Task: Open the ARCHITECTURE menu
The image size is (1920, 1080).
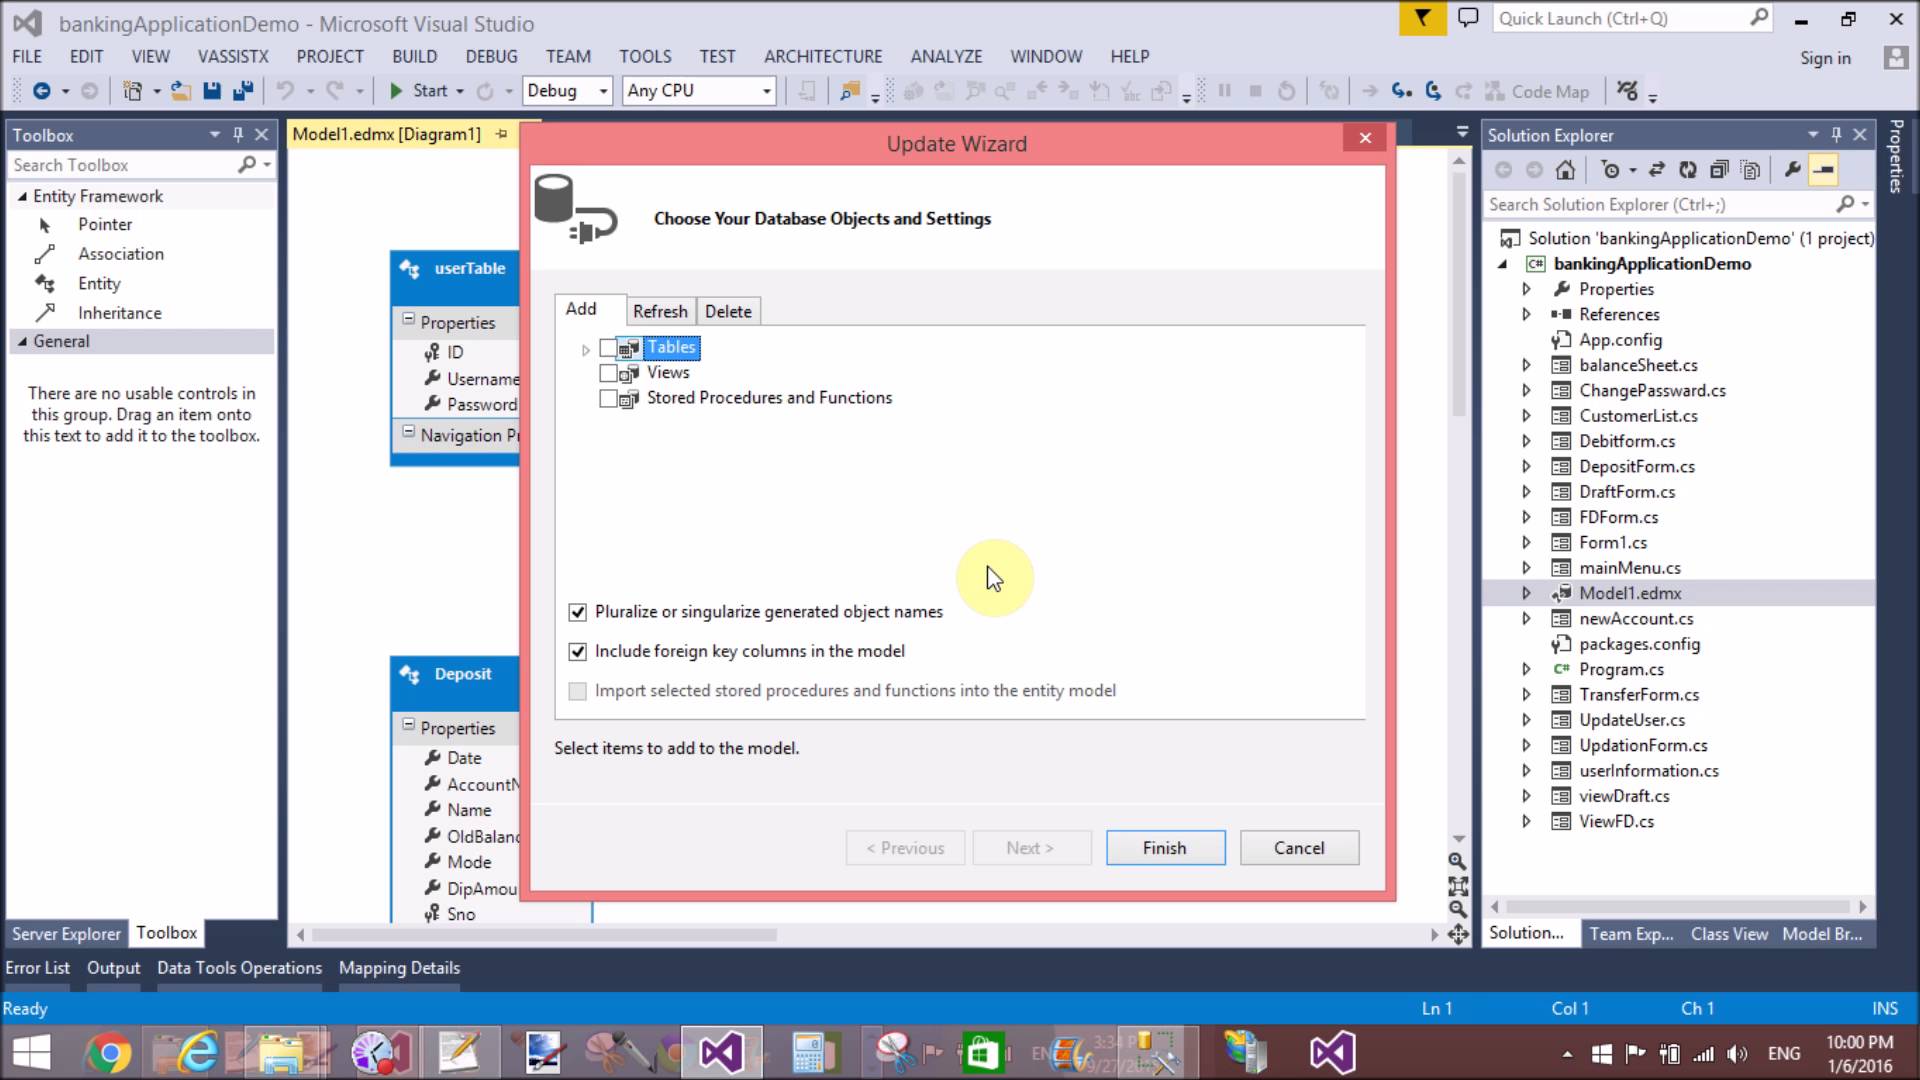Action: tap(823, 57)
